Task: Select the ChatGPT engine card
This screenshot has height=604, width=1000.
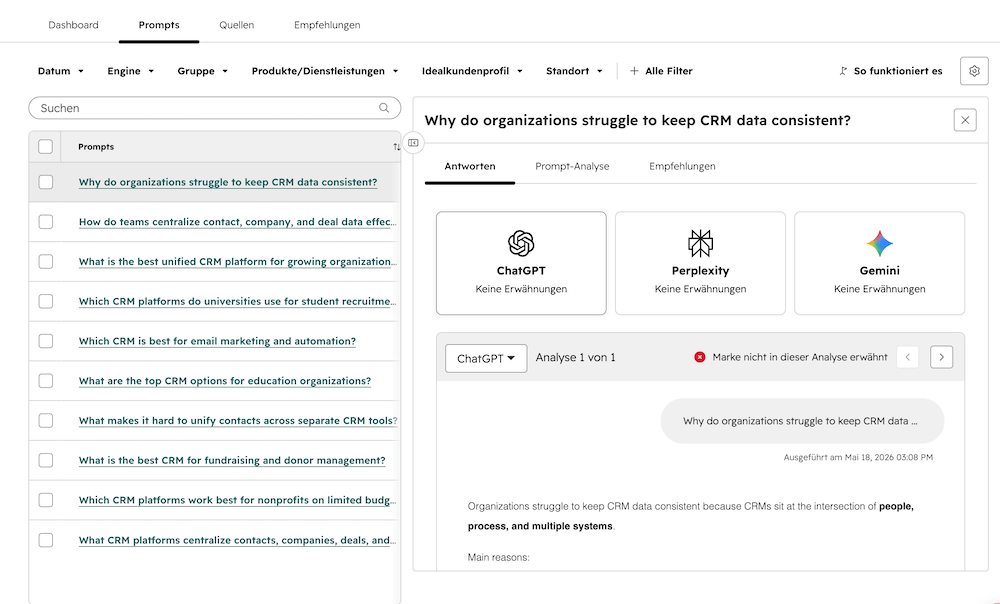Action: 521,263
